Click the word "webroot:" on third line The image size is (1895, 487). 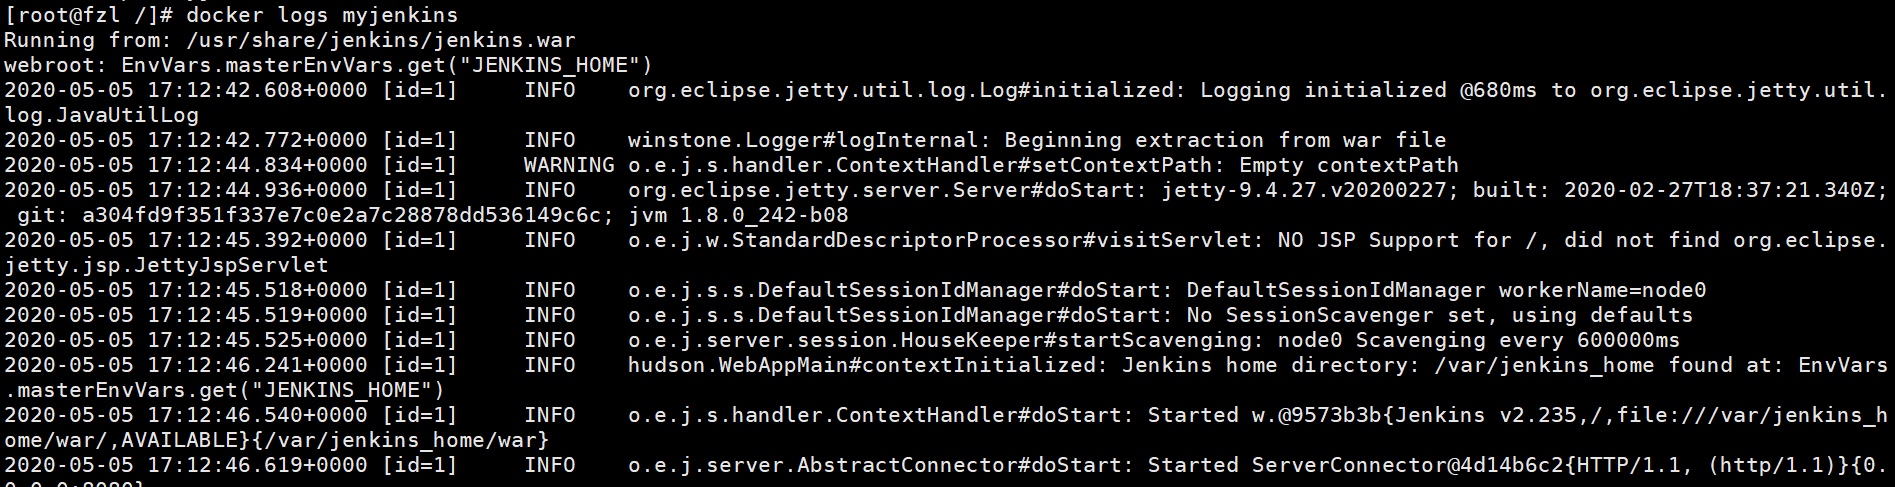[x=56, y=65]
